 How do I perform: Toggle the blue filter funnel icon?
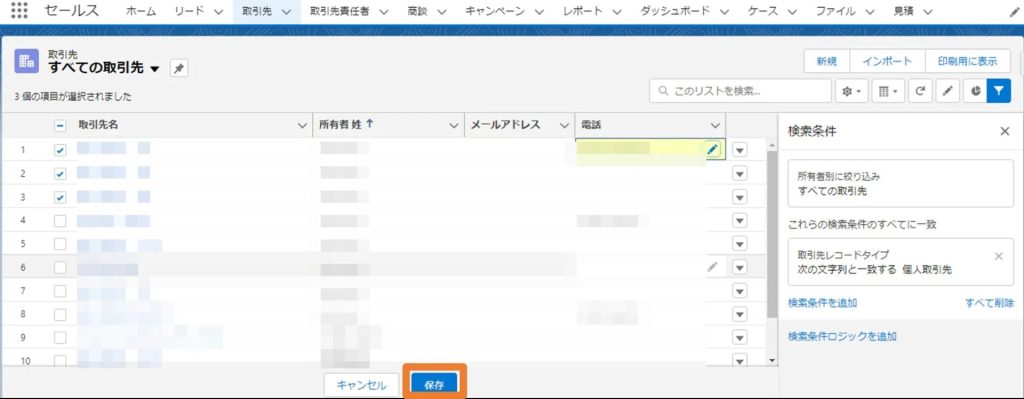tap(999, 91)
